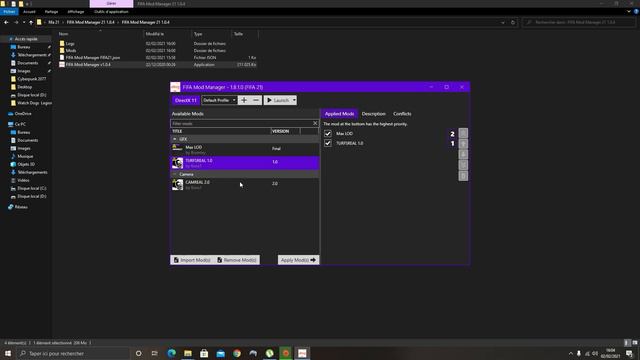The image size is (640, 360).
Task: Add a new profile with plus icon
Action: 244,100
